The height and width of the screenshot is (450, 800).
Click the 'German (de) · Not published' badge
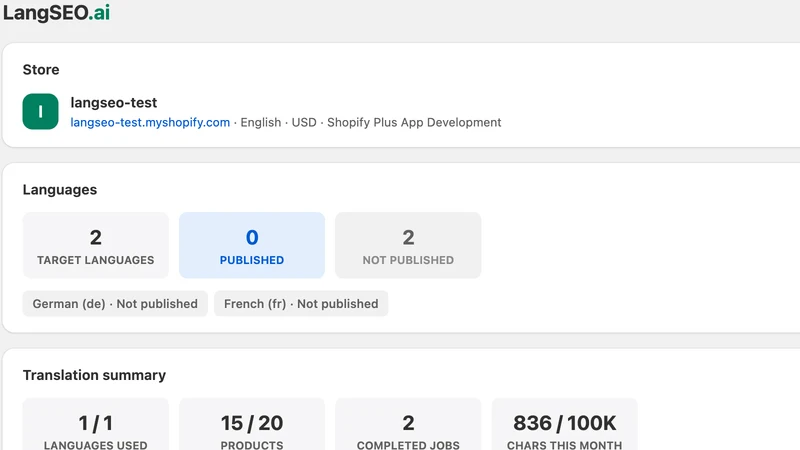(115, 304)
